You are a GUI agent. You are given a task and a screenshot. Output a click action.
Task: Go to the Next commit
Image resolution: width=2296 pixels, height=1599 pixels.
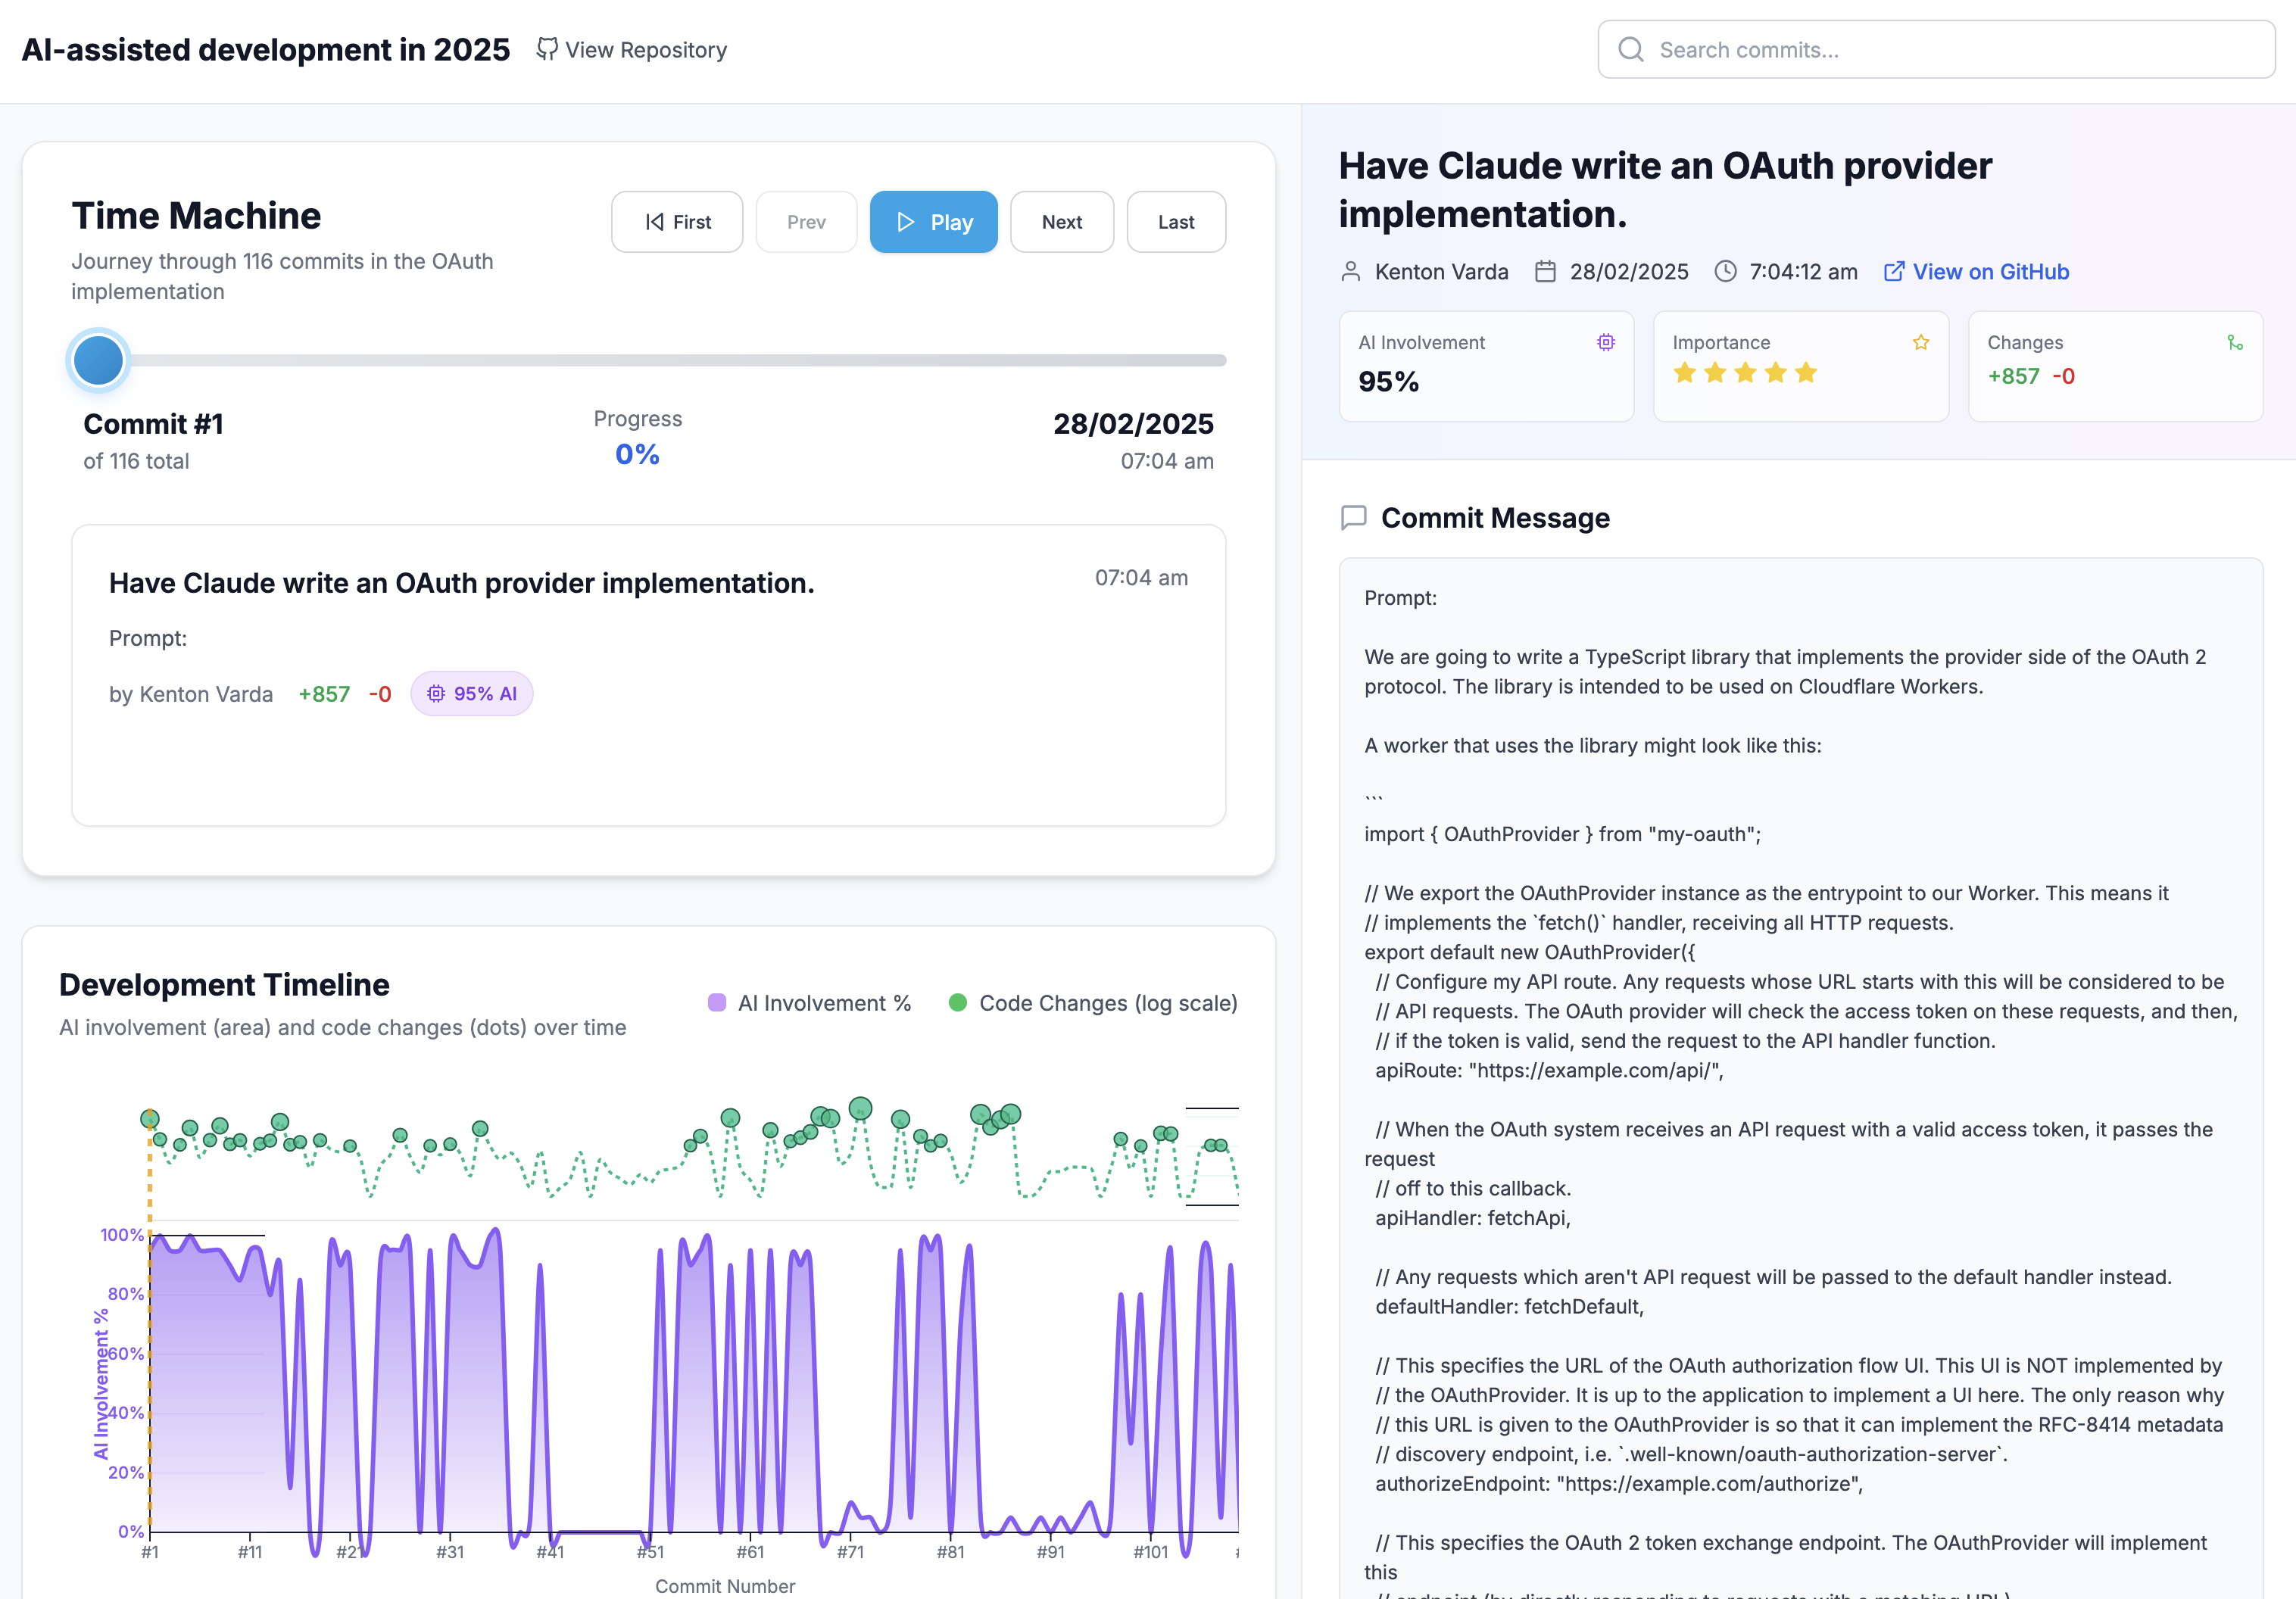[x=1062, y=222]
